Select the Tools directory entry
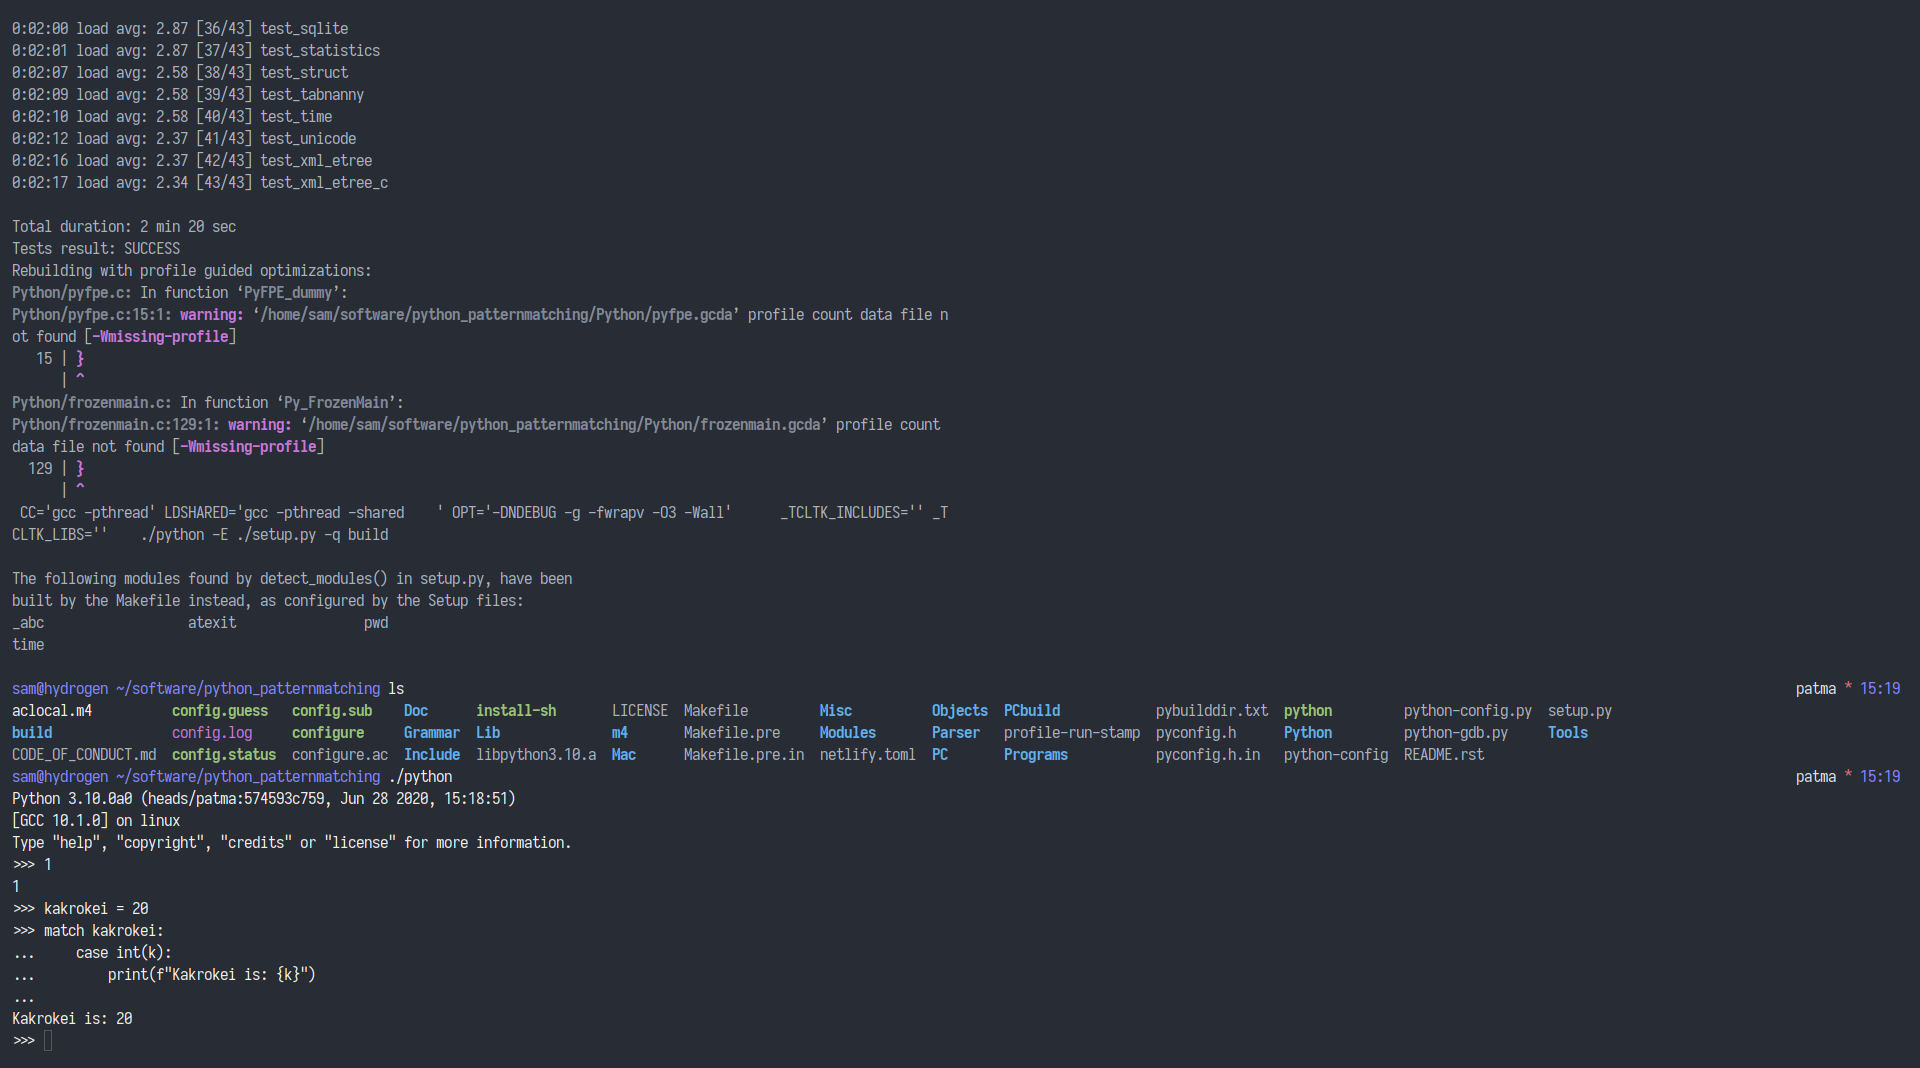 pos(1567,733)
